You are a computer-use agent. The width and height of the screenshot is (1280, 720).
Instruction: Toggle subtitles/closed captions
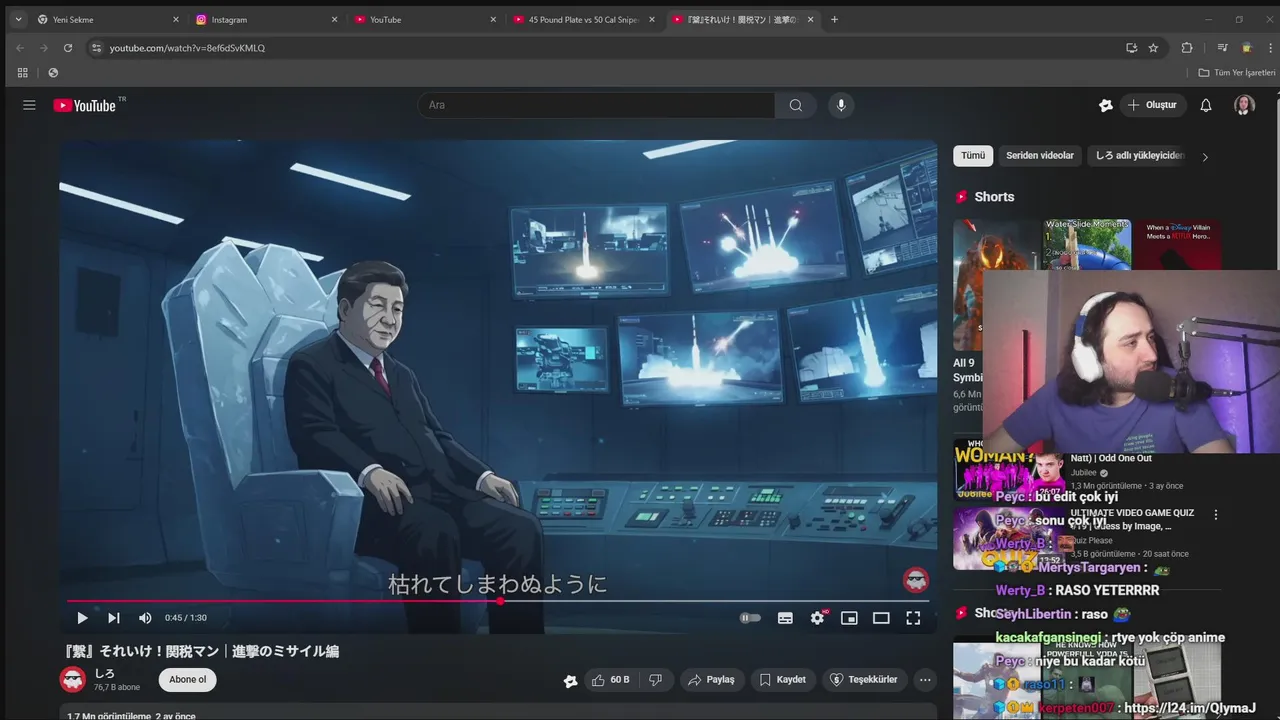point(785,618)
